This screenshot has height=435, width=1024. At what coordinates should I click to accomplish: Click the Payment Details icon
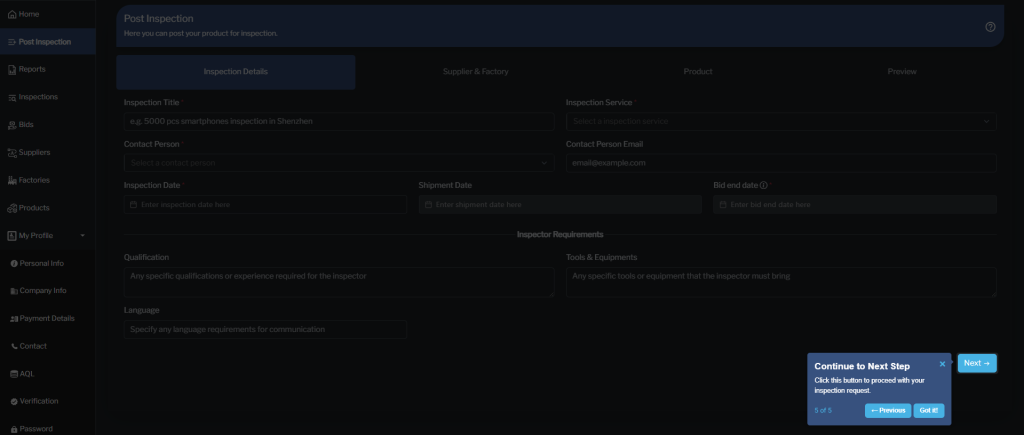14,319
